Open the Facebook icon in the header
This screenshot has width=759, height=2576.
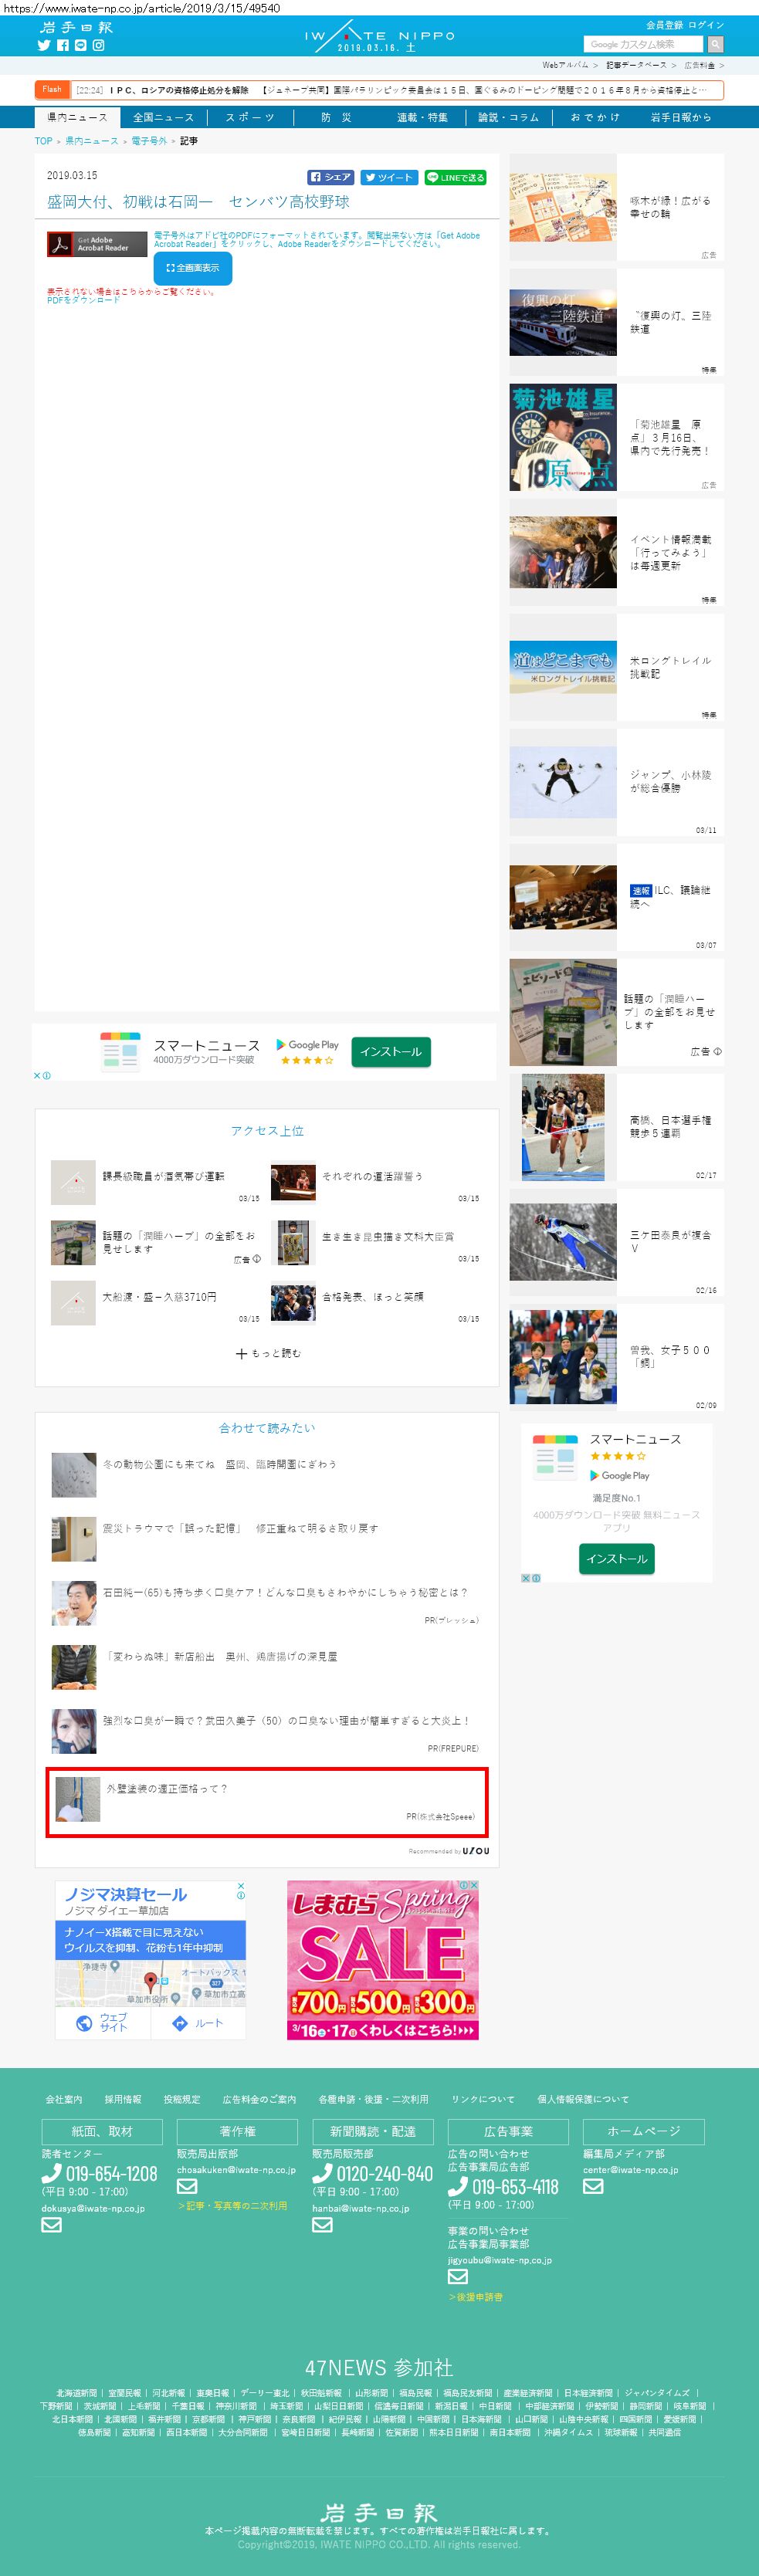coord(62,45)
